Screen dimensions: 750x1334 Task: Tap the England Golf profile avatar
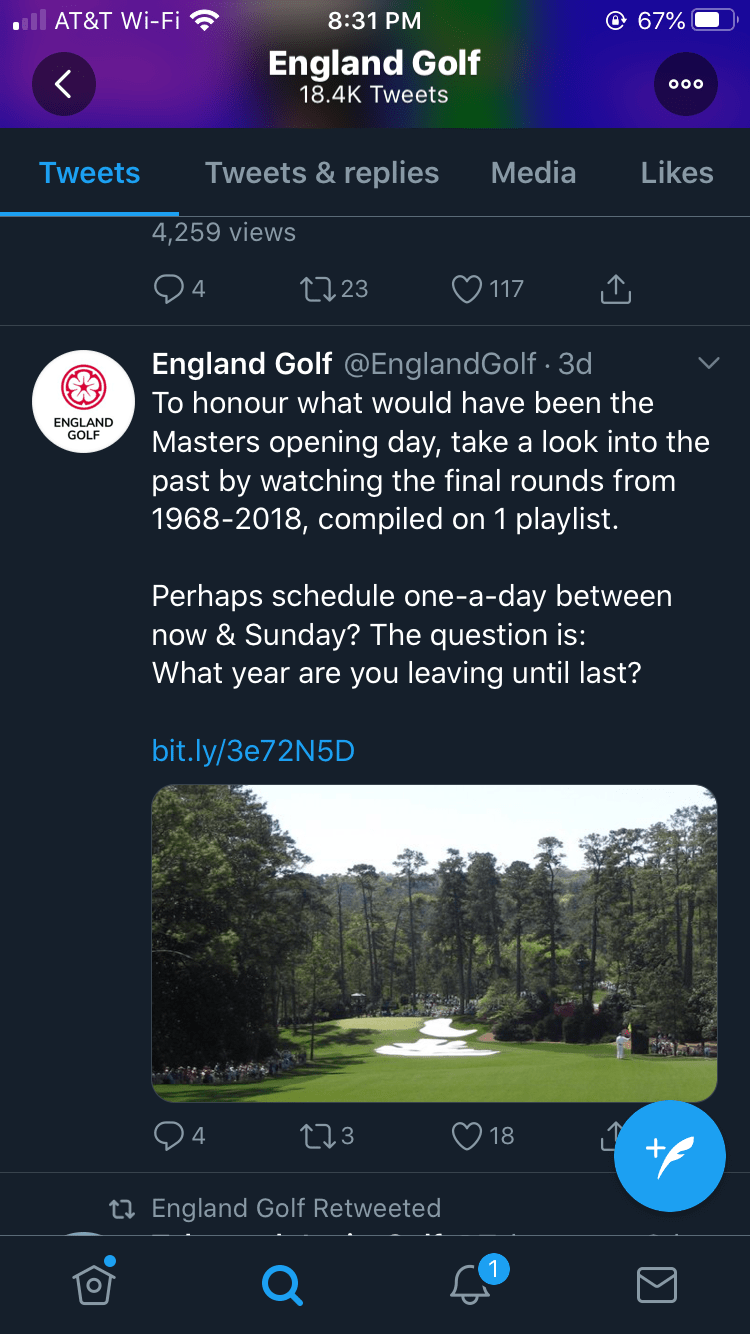[x=84, y=402]
